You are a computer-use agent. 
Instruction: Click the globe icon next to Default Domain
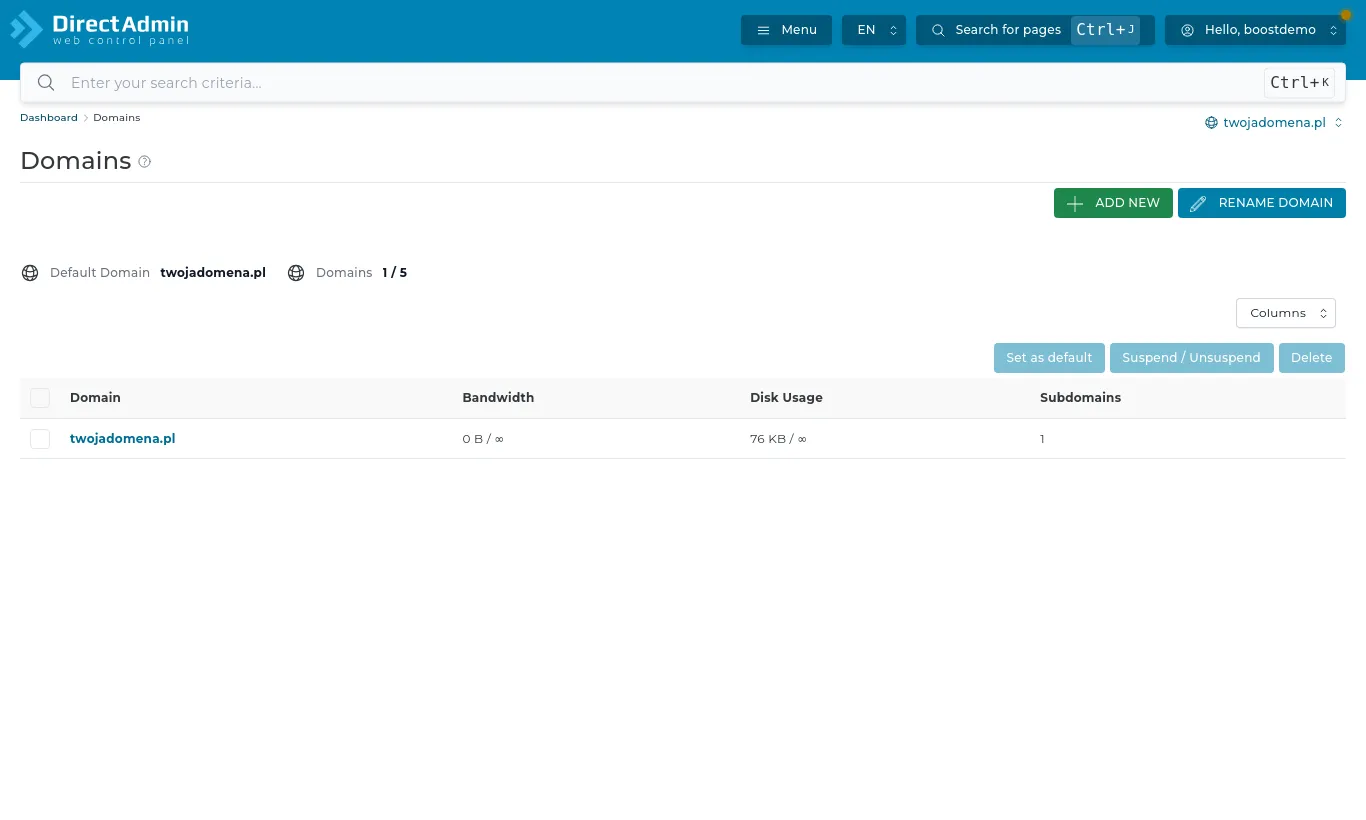click(30, 273)
